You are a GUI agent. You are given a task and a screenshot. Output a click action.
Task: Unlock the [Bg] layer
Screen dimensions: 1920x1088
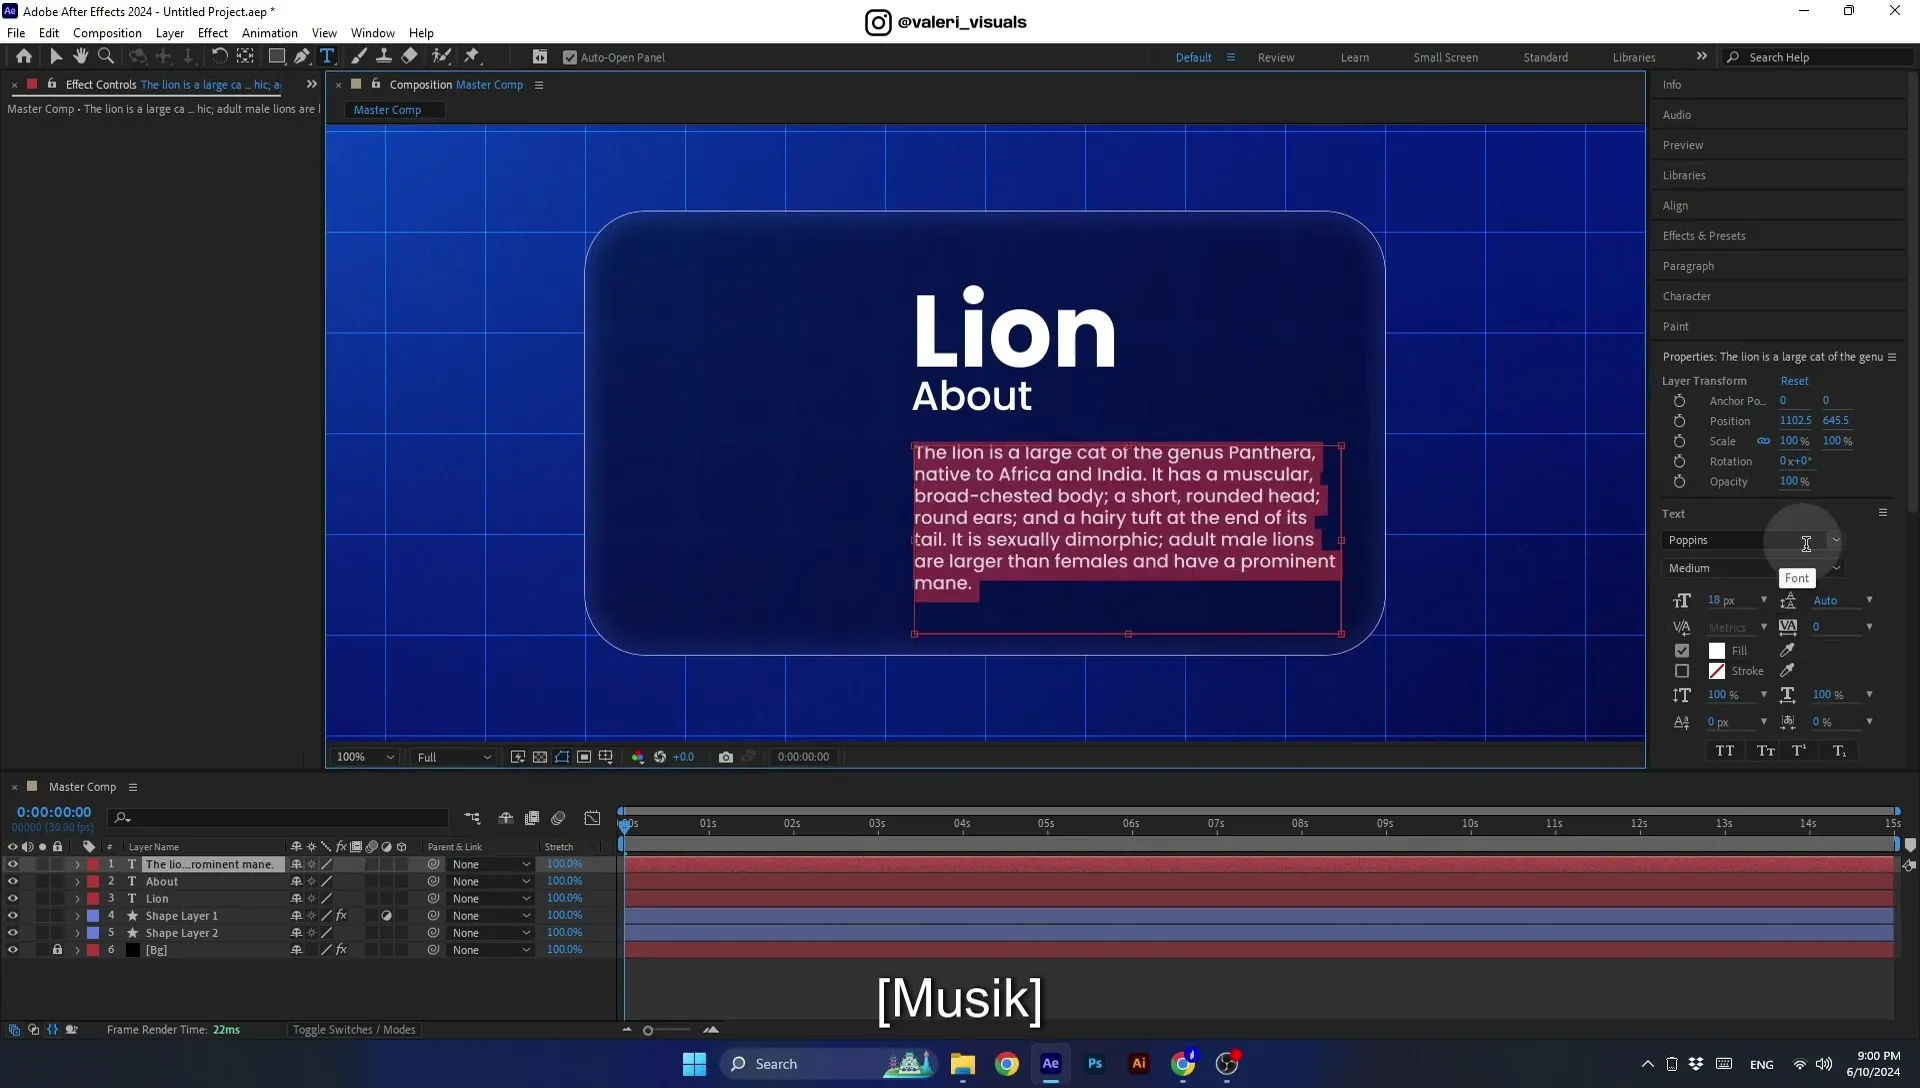pyautogui.click(x=57, y=950)
